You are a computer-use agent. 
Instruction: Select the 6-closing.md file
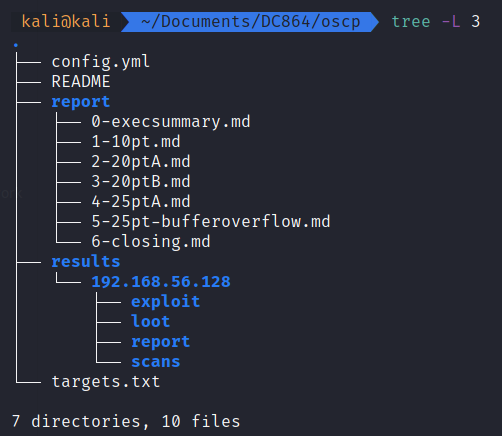pyautogui.click(x=151, y=242)
